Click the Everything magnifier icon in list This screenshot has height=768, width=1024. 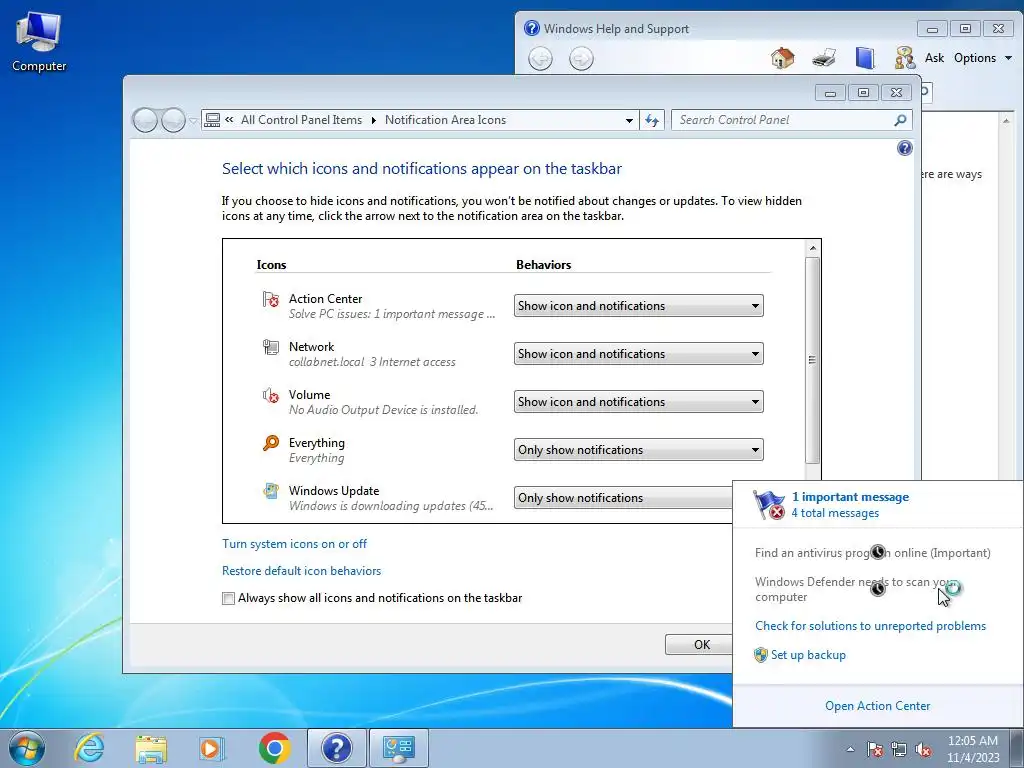(x=270, y=443)
